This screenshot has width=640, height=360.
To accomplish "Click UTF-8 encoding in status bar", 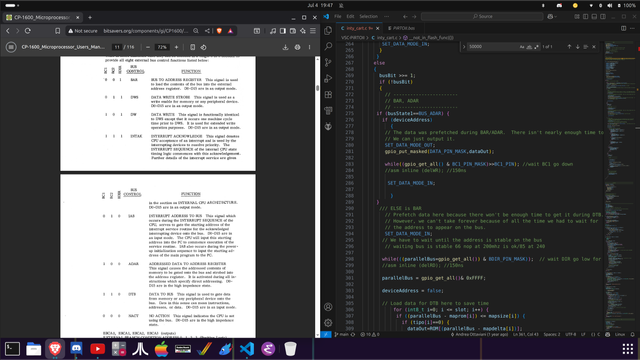I will pyautogui.click(x=570, y=334).
